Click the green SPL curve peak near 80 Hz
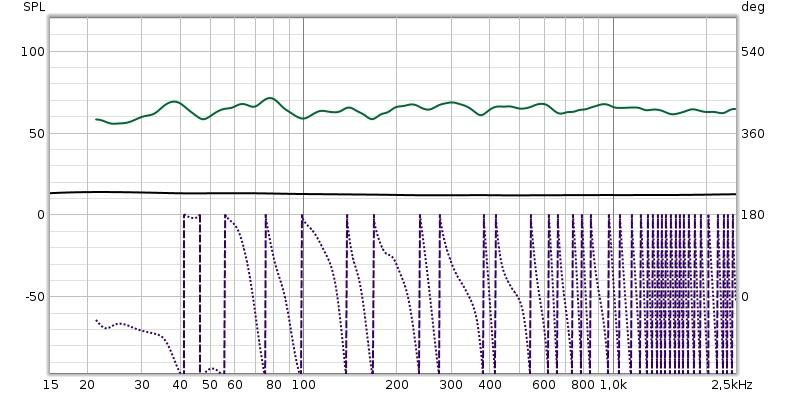The image size is (800, 397). click(x=270, y=98)
